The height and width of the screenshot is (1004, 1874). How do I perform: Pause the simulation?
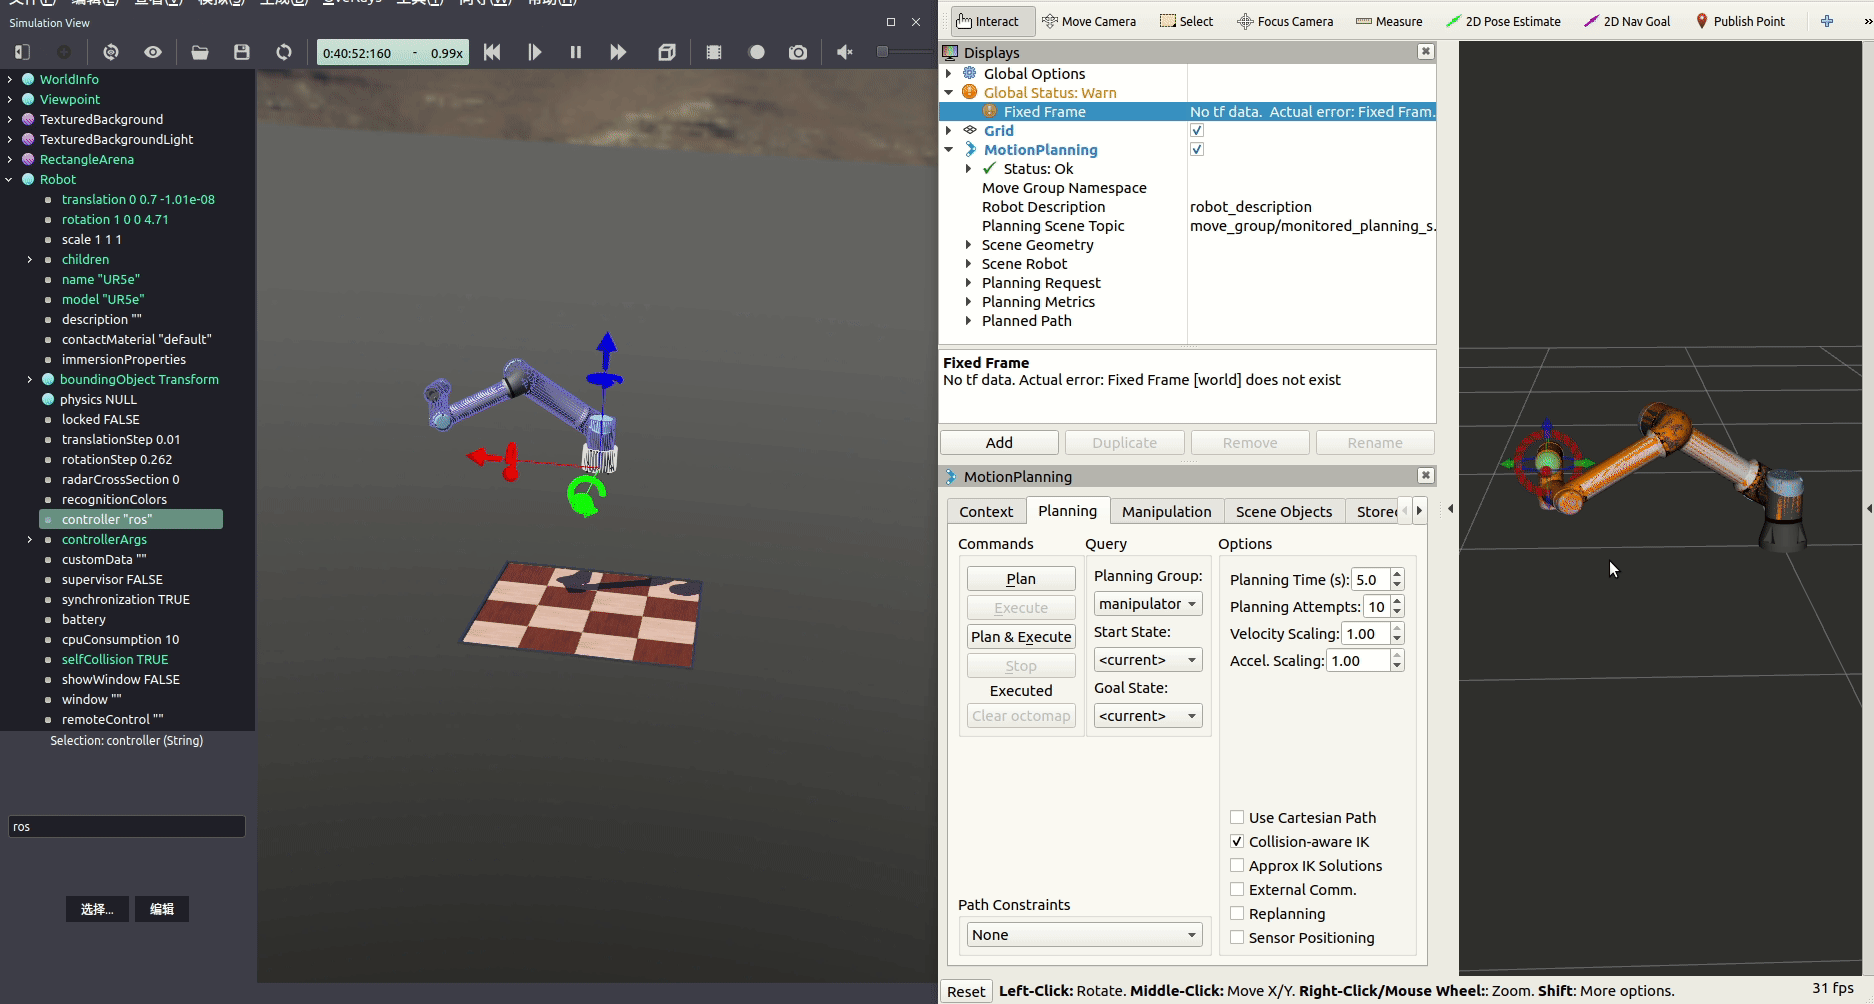576,52
